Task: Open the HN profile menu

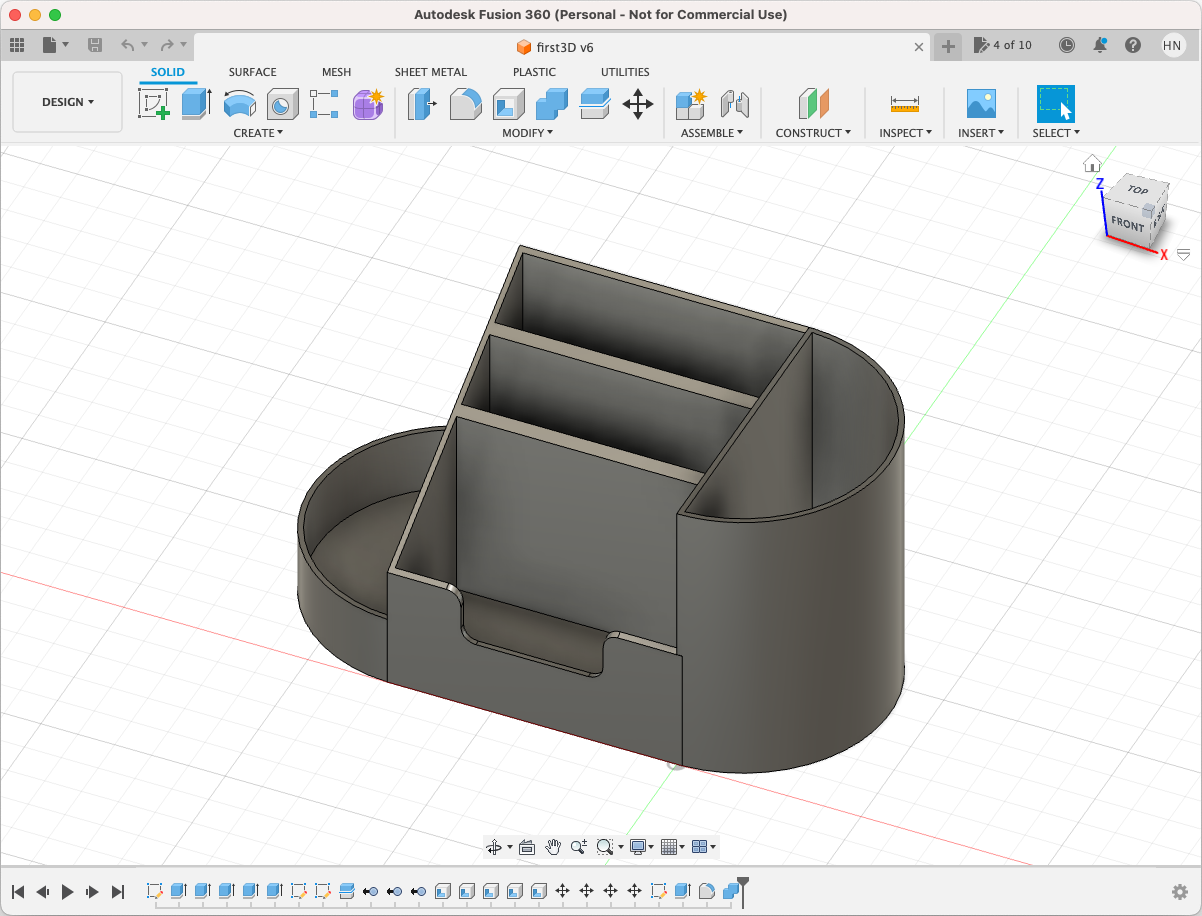Action: click(x=1173, y=45)
